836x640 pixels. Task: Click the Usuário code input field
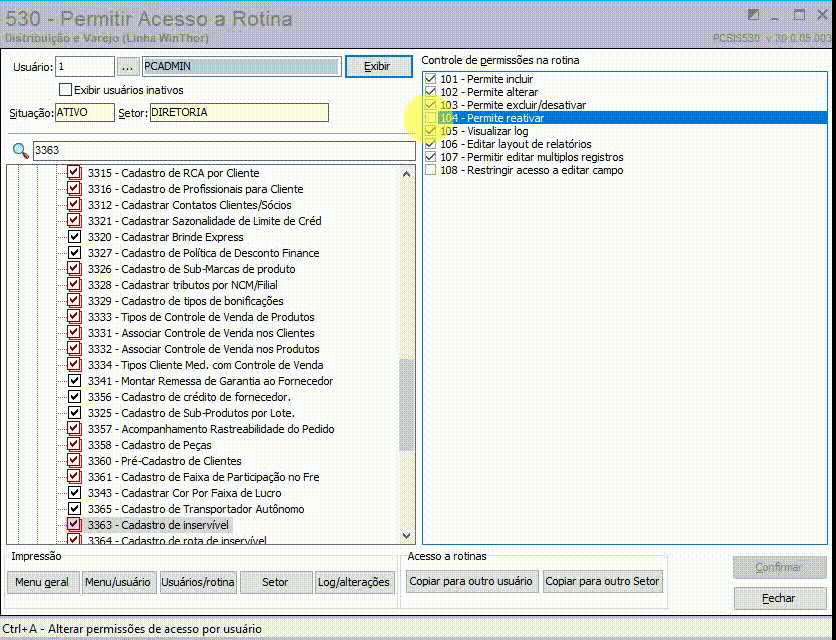tap(85, 67)
